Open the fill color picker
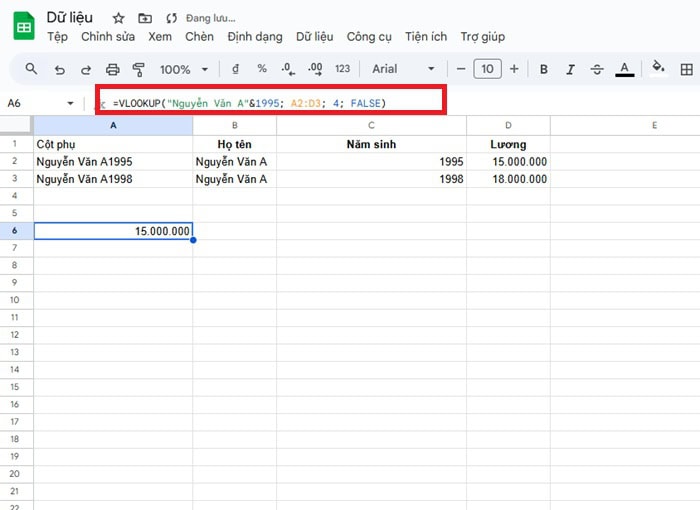 [658, 69]
